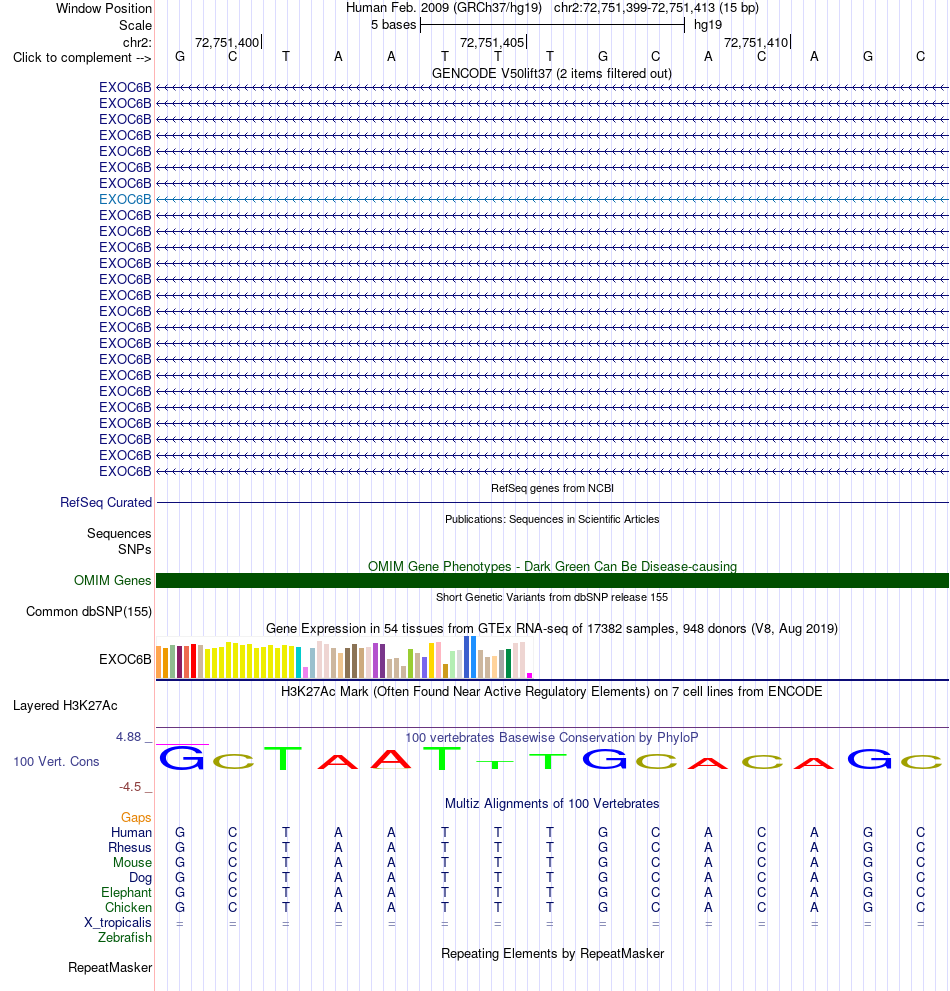
Task: Click the GTEx tissue expression bar chart
Action: click(344, 657)
